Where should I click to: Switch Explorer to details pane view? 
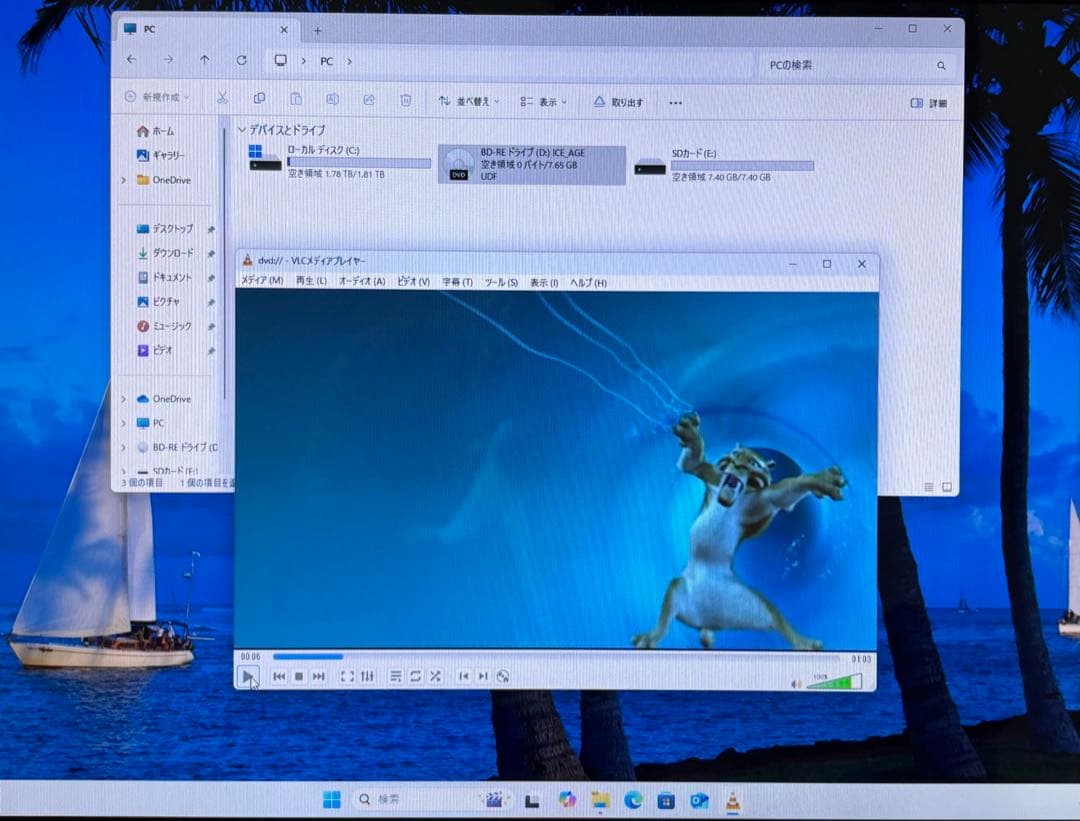click(928, 103)
